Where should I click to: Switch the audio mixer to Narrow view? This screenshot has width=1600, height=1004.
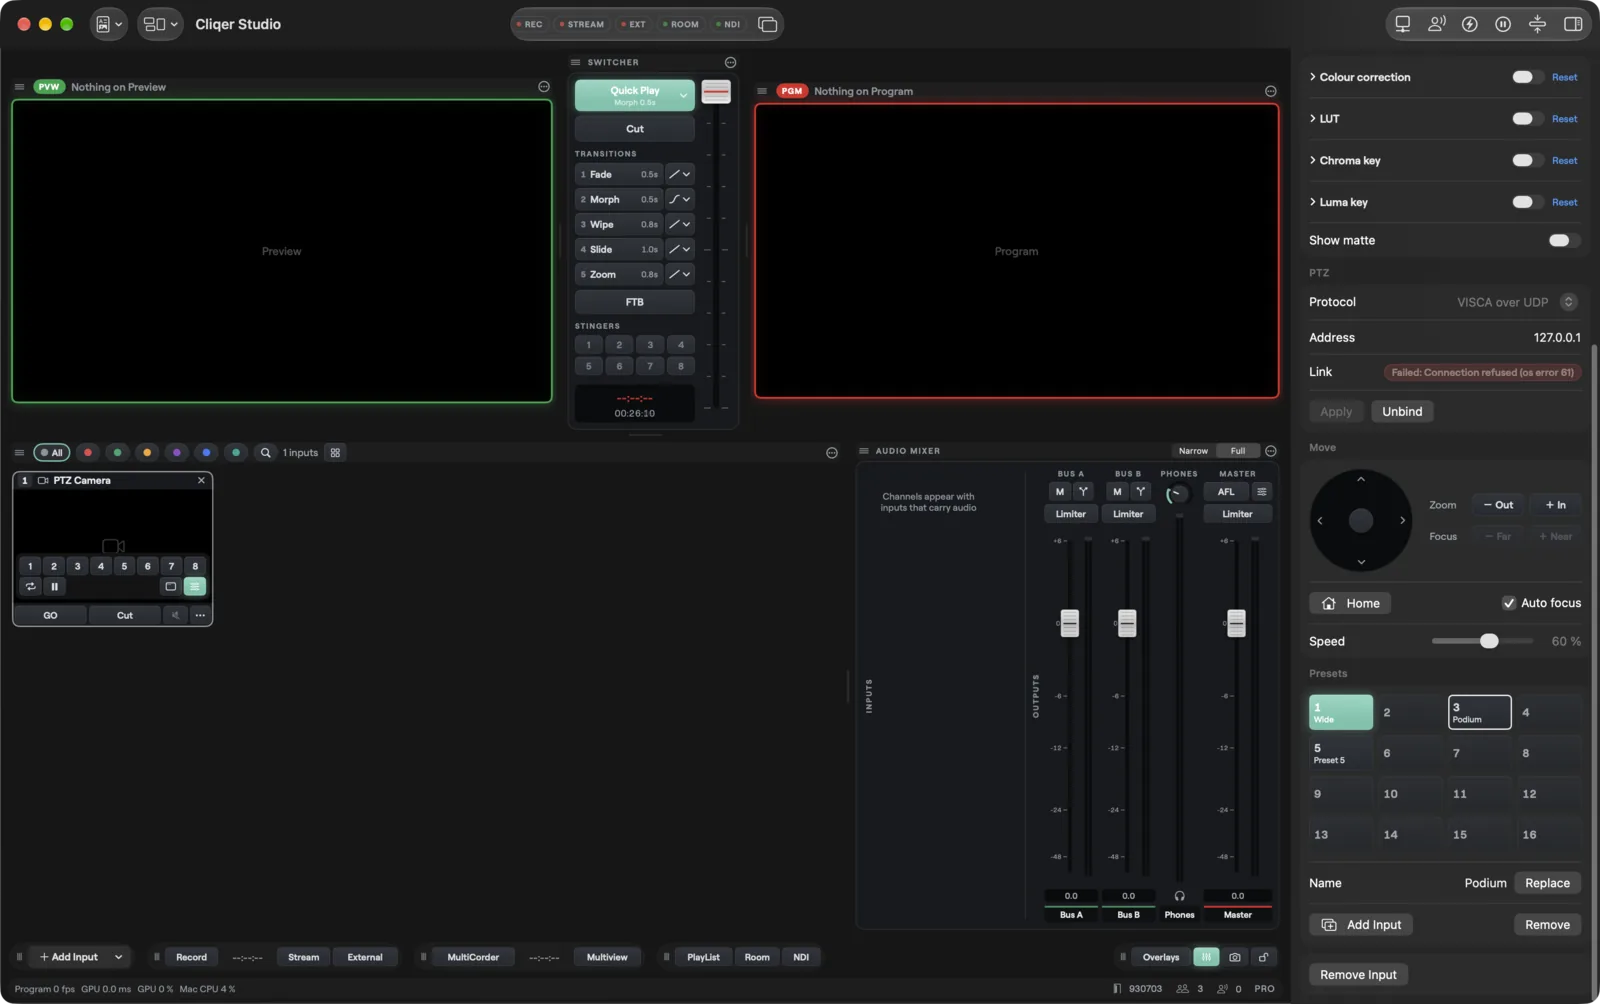[1193, 451]
